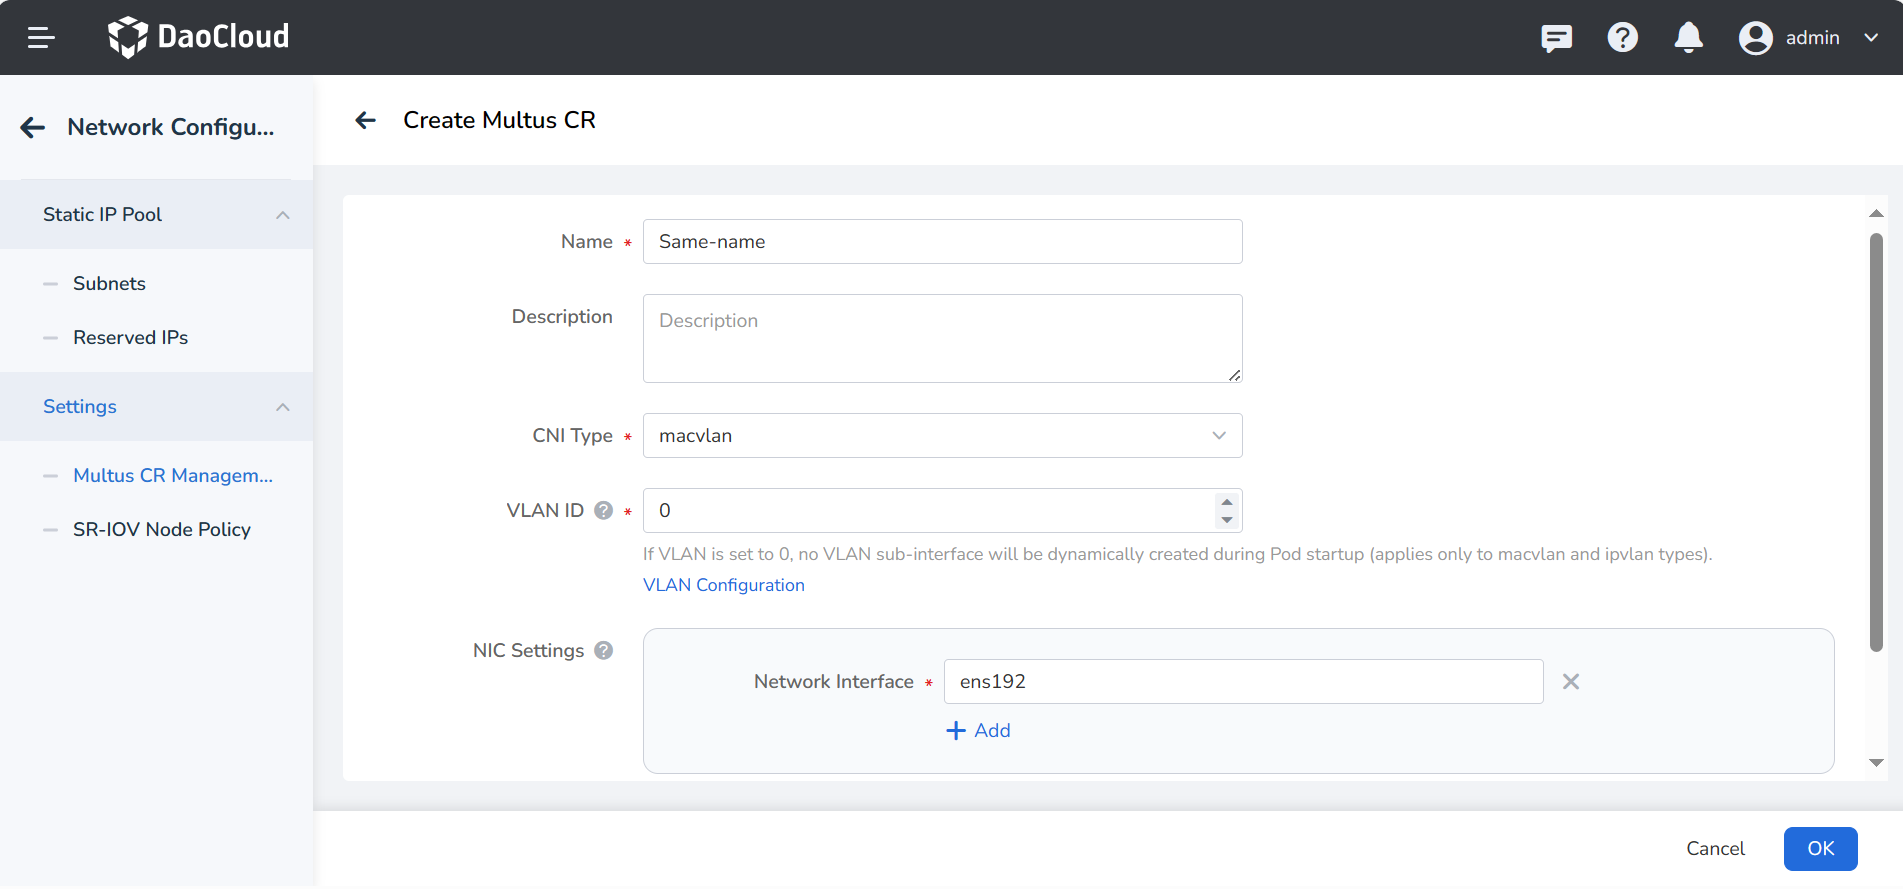Open the admin user account menu
The image size is (1903, 889).
(x=1809, y=38)
